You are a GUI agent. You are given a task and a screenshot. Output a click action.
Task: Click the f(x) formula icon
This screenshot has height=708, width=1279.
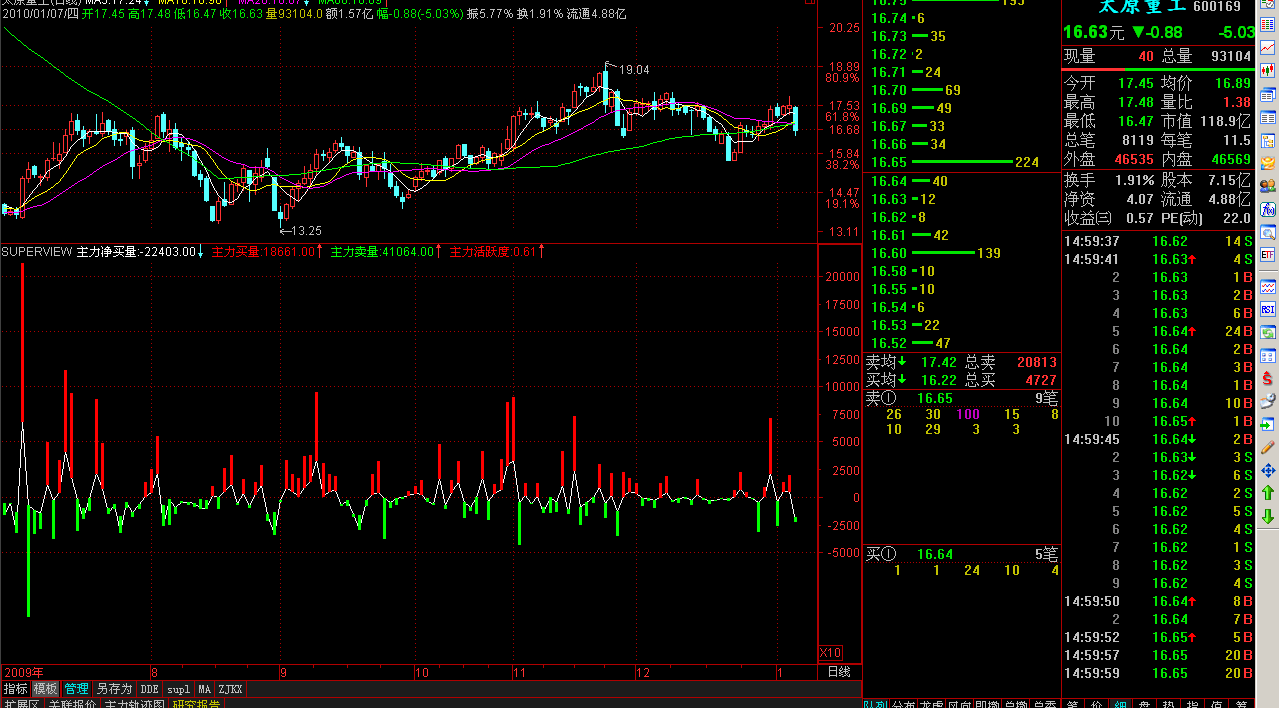1268,209
